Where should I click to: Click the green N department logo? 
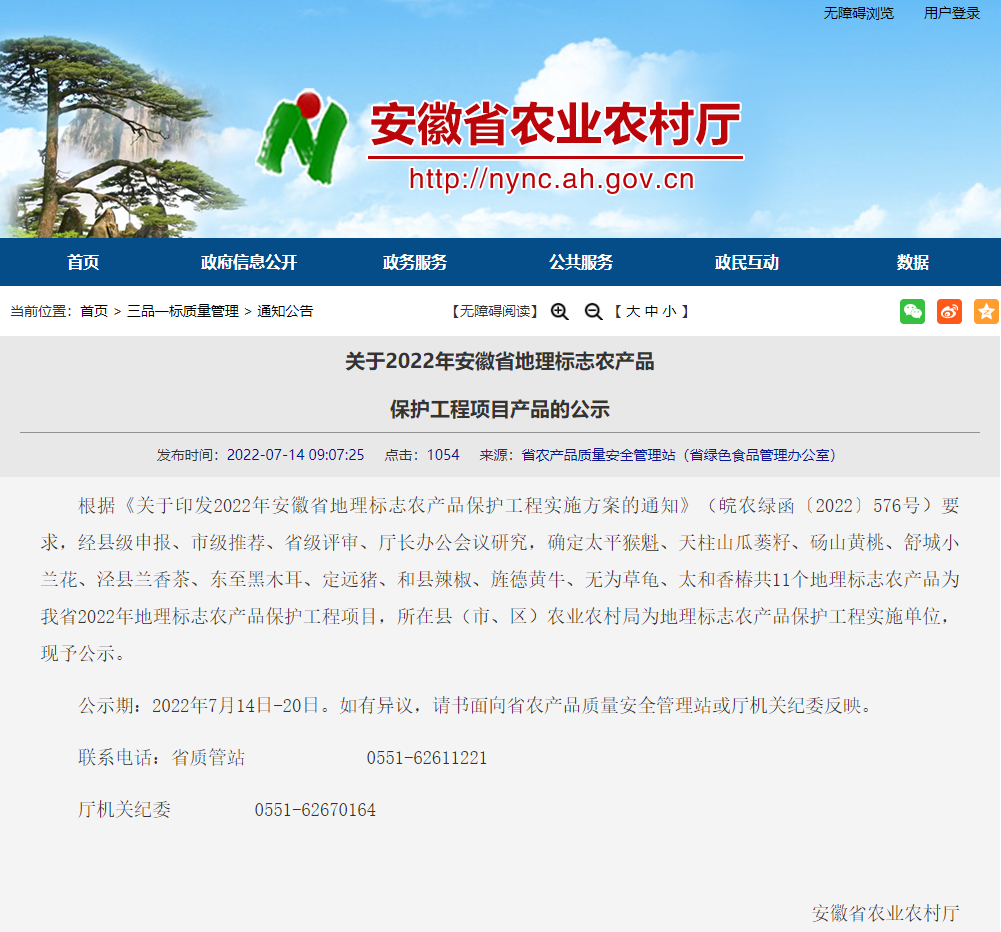[303, 136]
